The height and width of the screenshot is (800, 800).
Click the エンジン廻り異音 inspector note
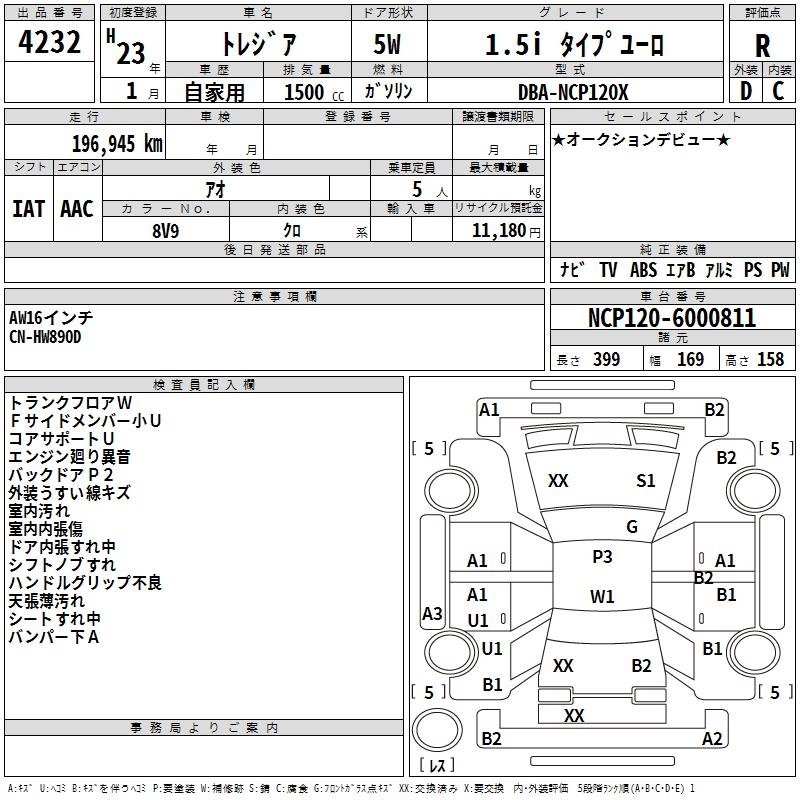coord(70,457)
